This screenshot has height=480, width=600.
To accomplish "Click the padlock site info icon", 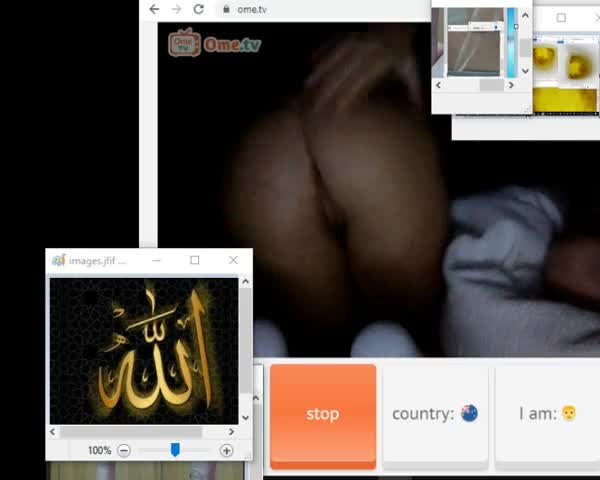I will [x=226, y=9].
